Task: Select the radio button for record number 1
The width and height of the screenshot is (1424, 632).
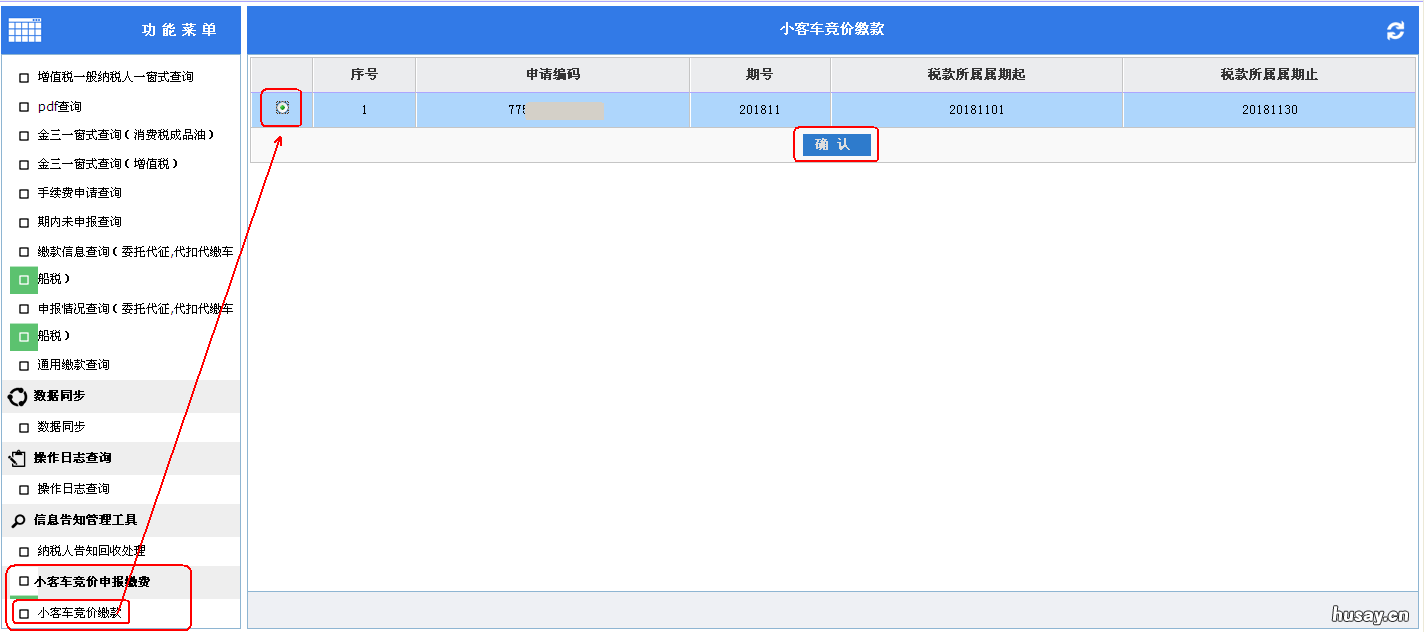Action: [x=281, y=108]
